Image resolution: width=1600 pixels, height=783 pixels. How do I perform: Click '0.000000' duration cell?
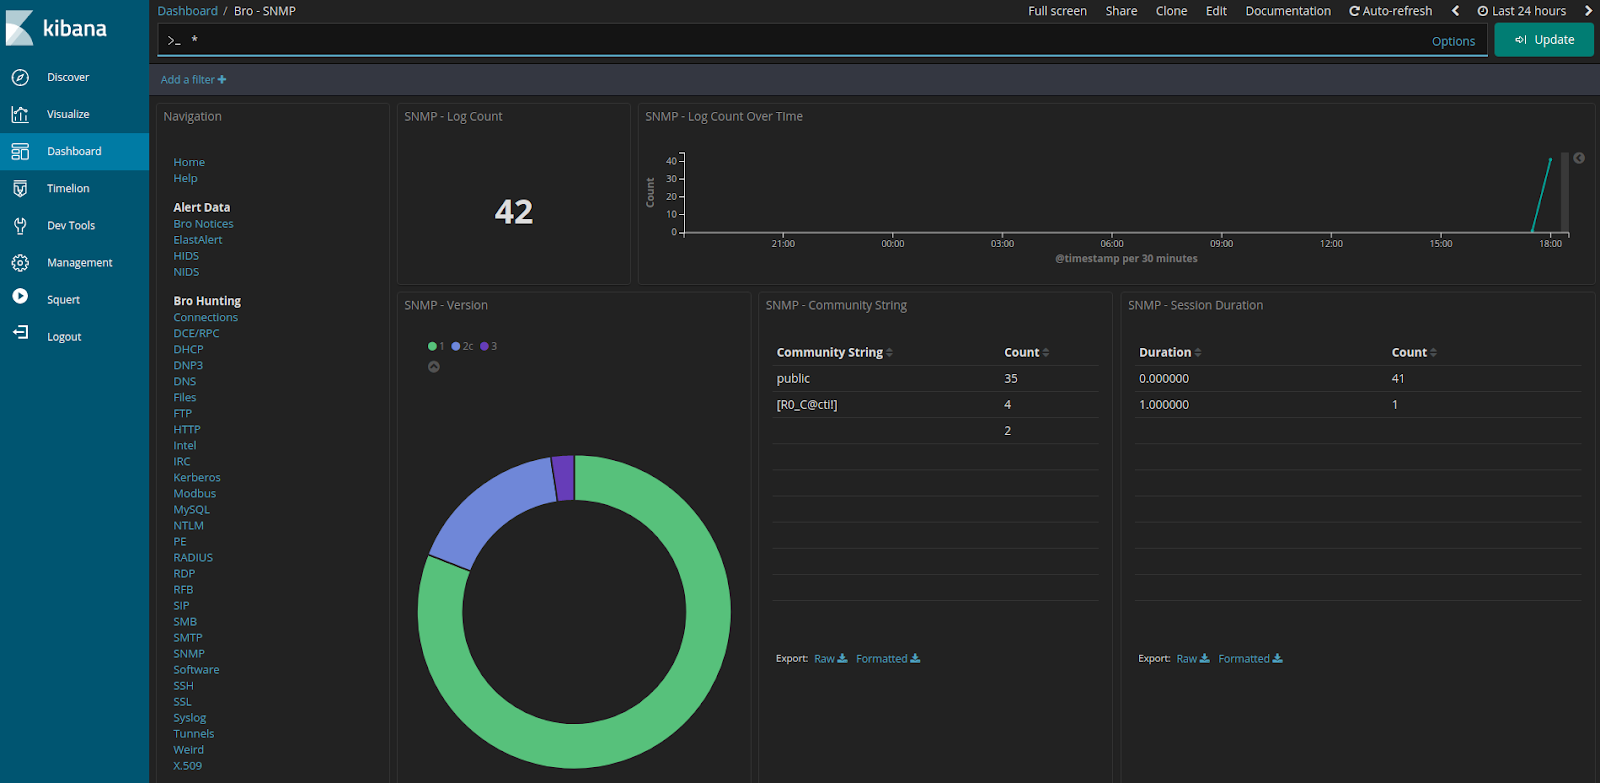pos(1164,379)
